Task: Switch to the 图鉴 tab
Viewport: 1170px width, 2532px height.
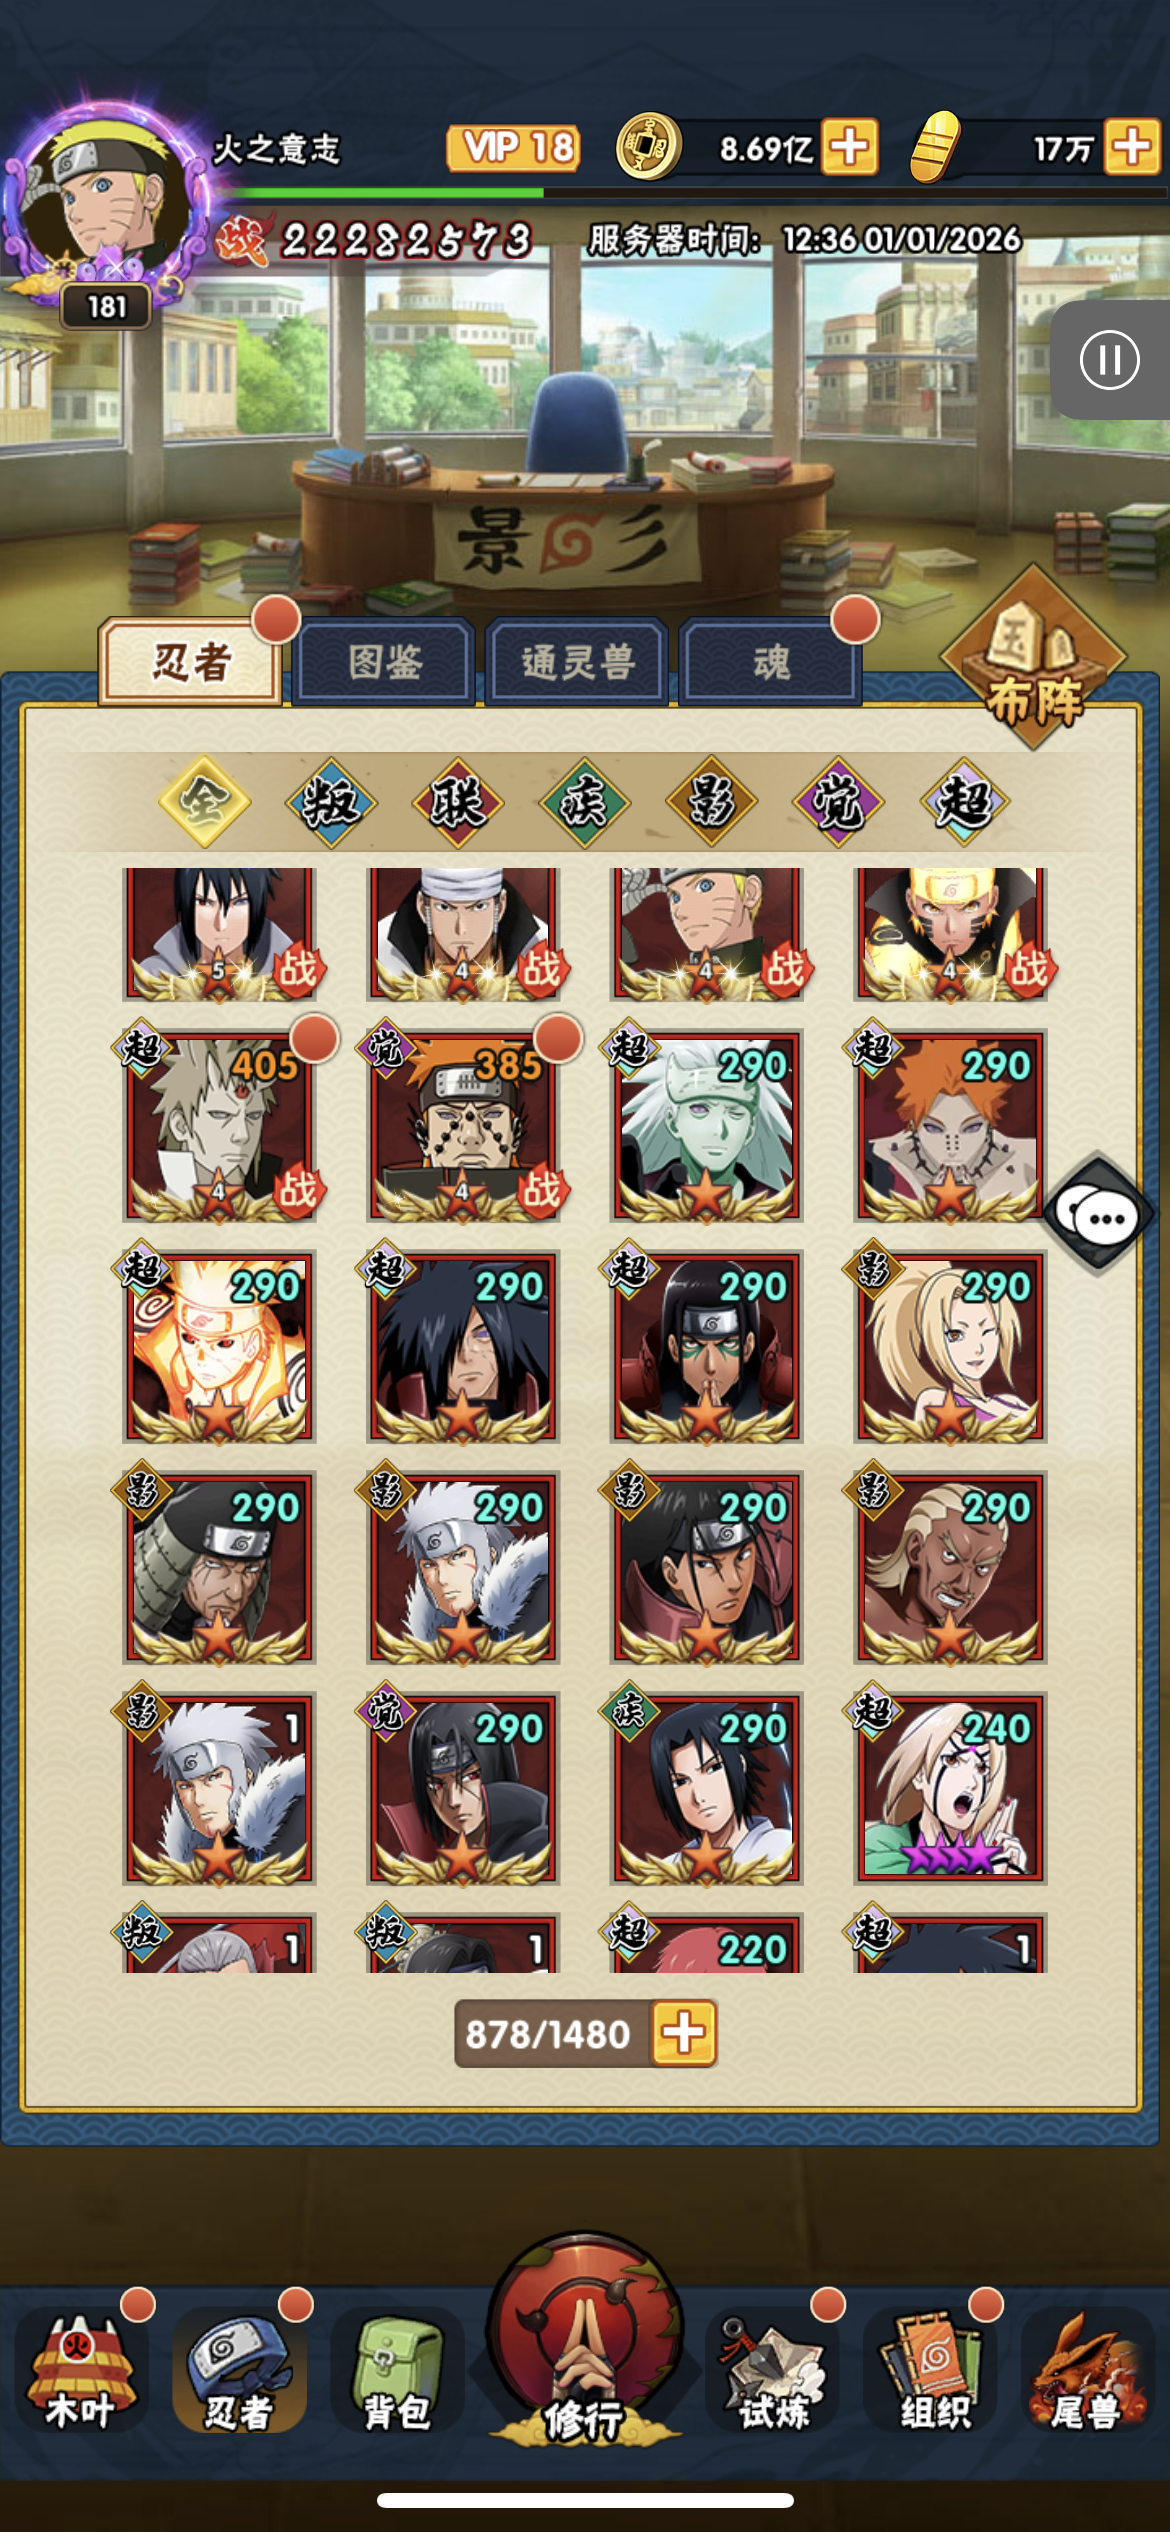Action: 384,662
